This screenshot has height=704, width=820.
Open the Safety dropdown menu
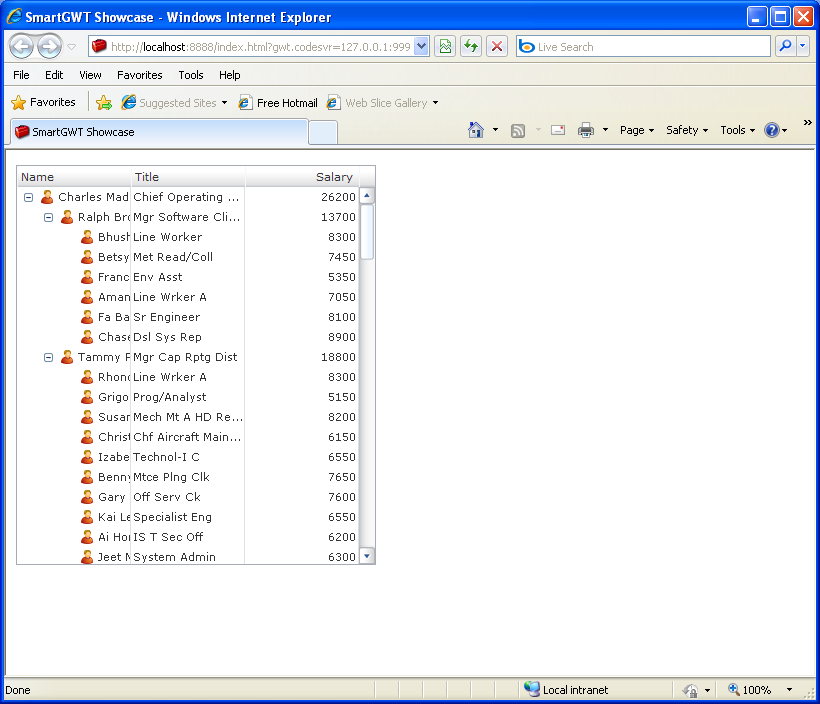[x=687, y=130]
